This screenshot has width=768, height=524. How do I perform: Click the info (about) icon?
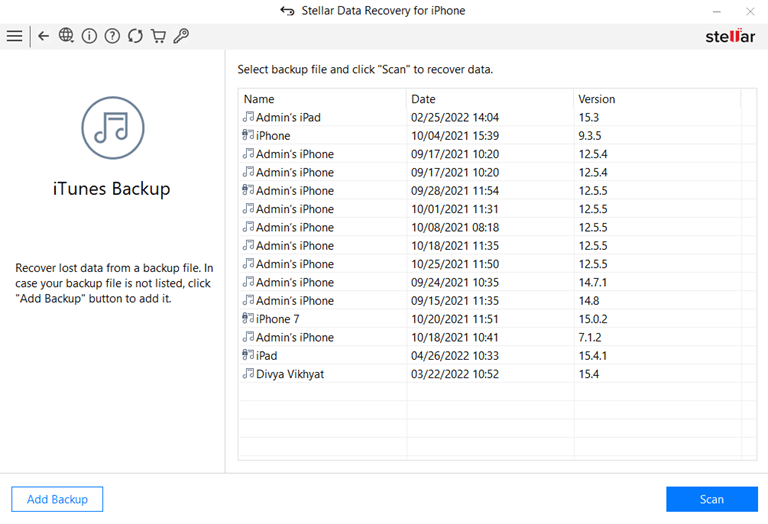(x=89, y=36)
